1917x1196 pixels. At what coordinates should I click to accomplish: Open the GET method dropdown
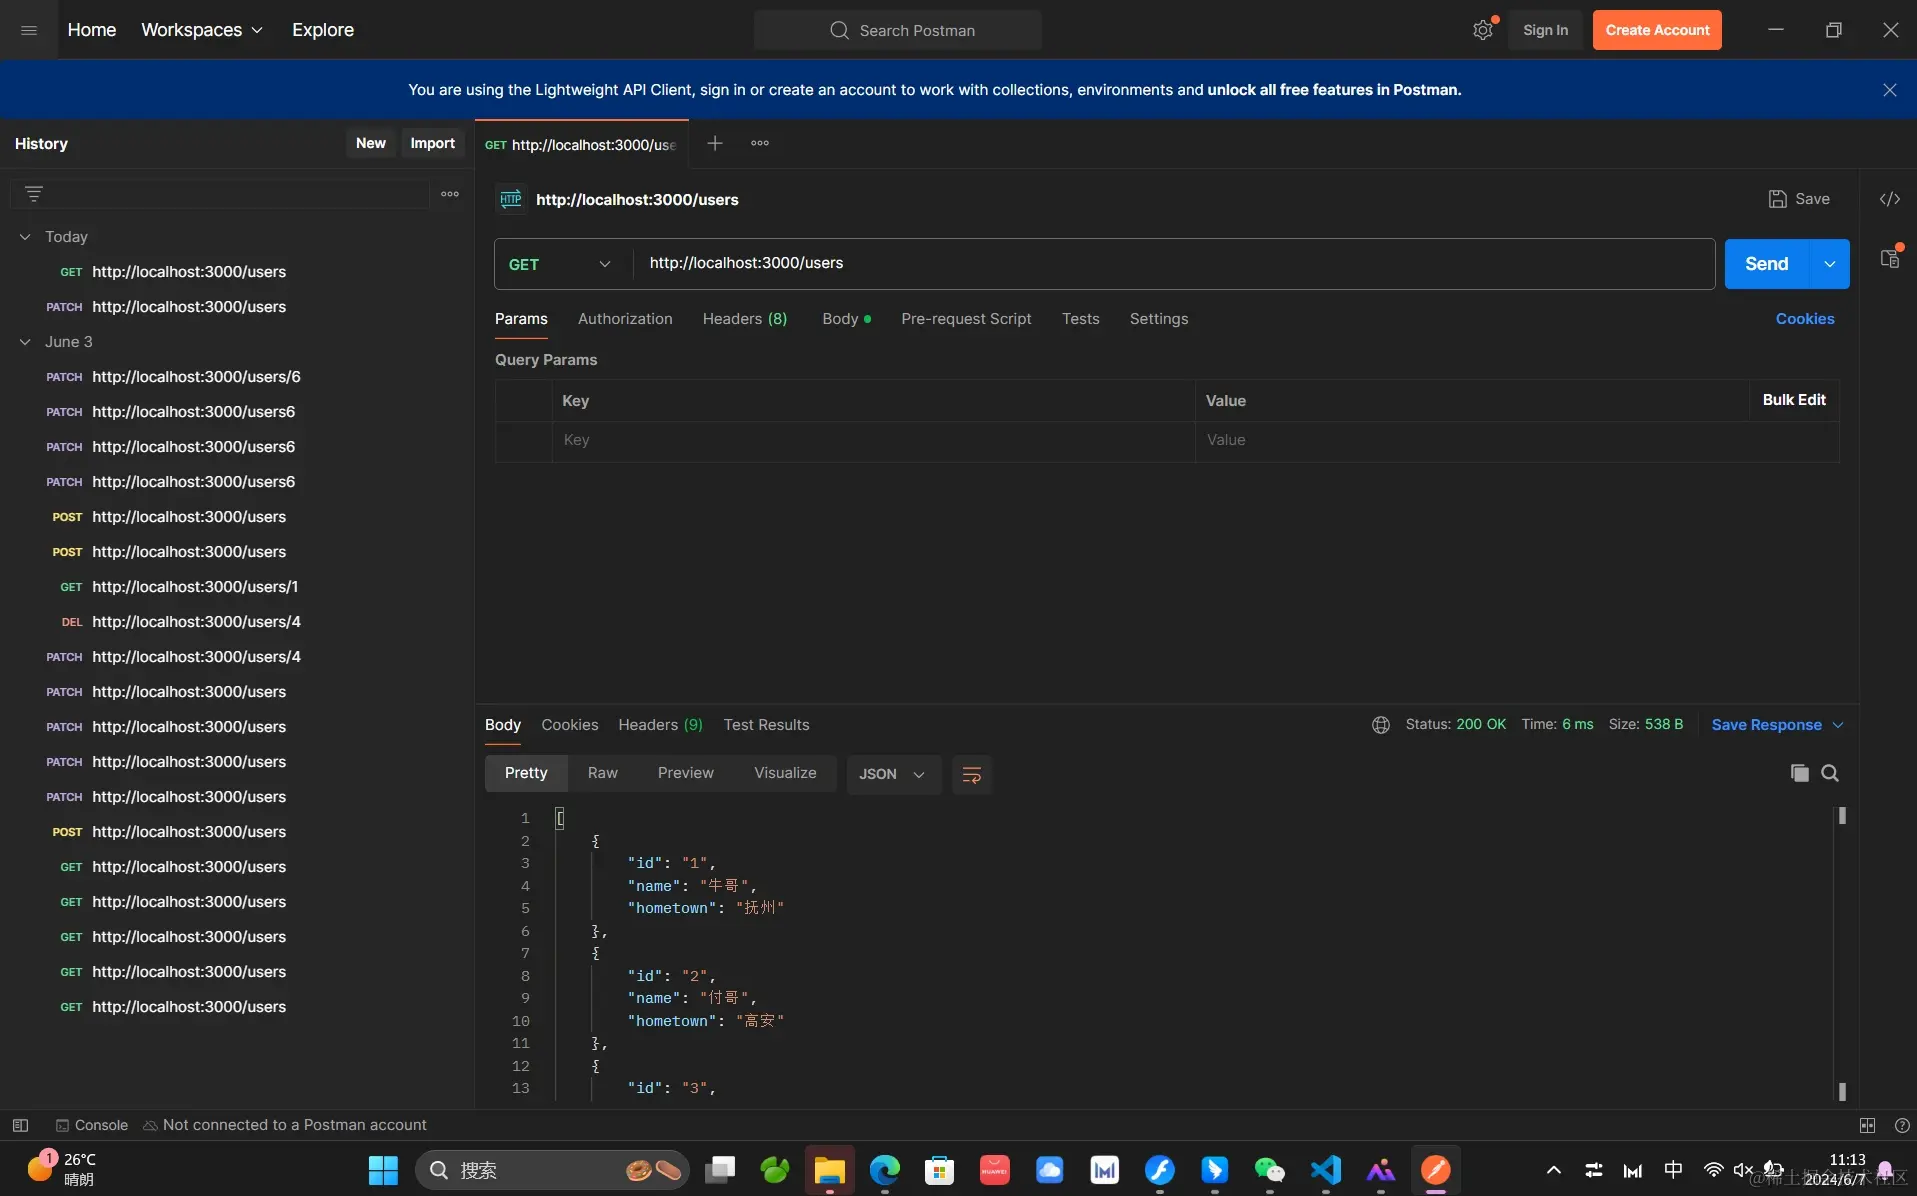coord(562,264)
